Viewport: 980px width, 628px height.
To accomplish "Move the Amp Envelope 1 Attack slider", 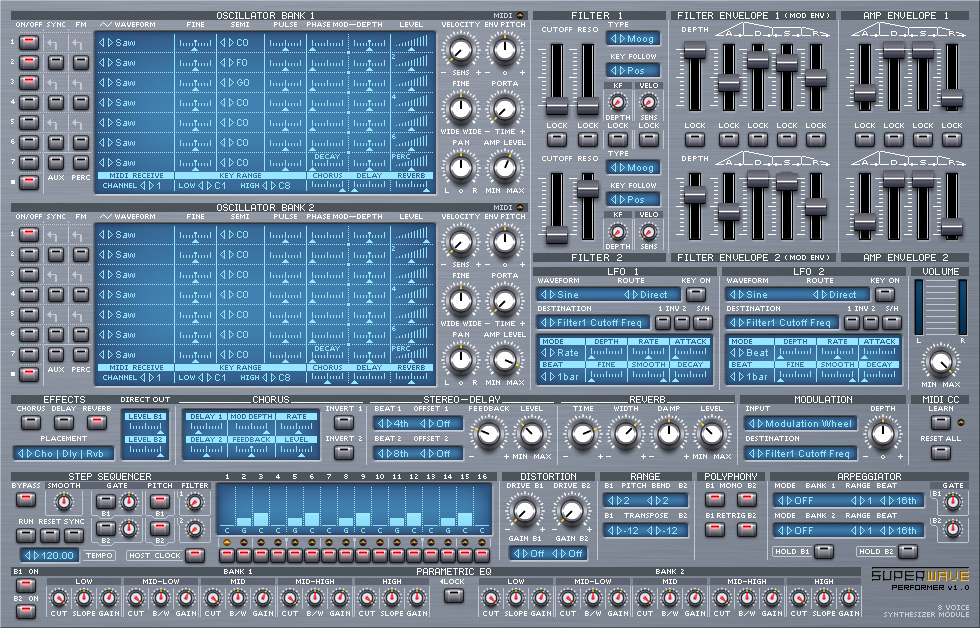I will [x=865, y=92].
